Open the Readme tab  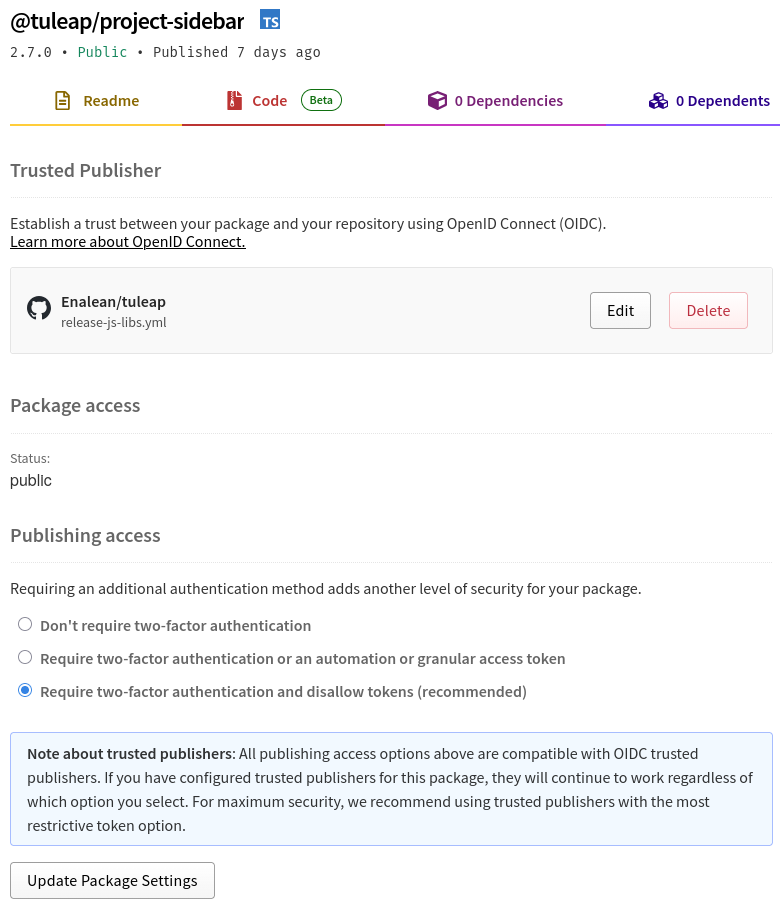(111, 101)
